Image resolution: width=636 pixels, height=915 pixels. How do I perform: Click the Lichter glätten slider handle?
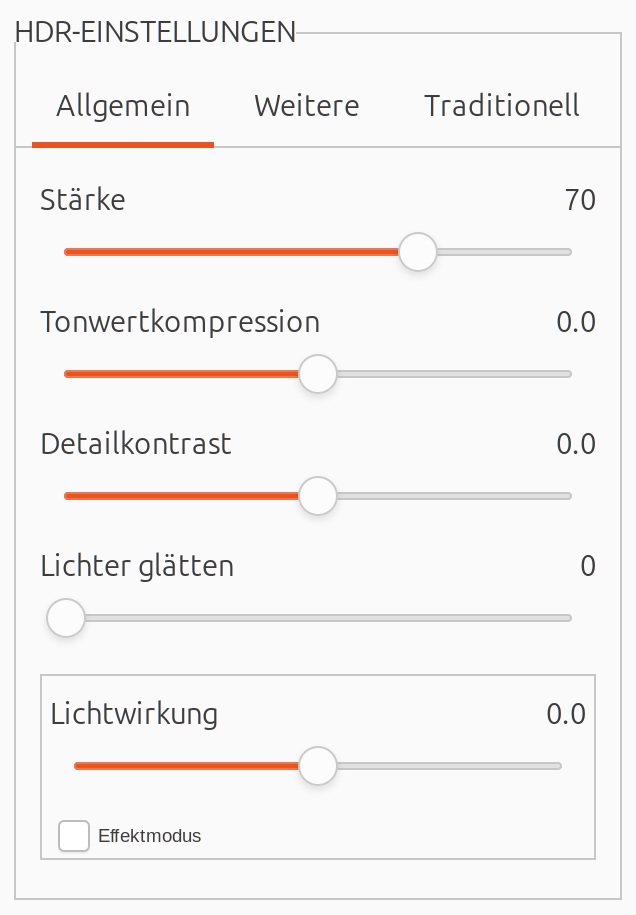pos(66,618)
